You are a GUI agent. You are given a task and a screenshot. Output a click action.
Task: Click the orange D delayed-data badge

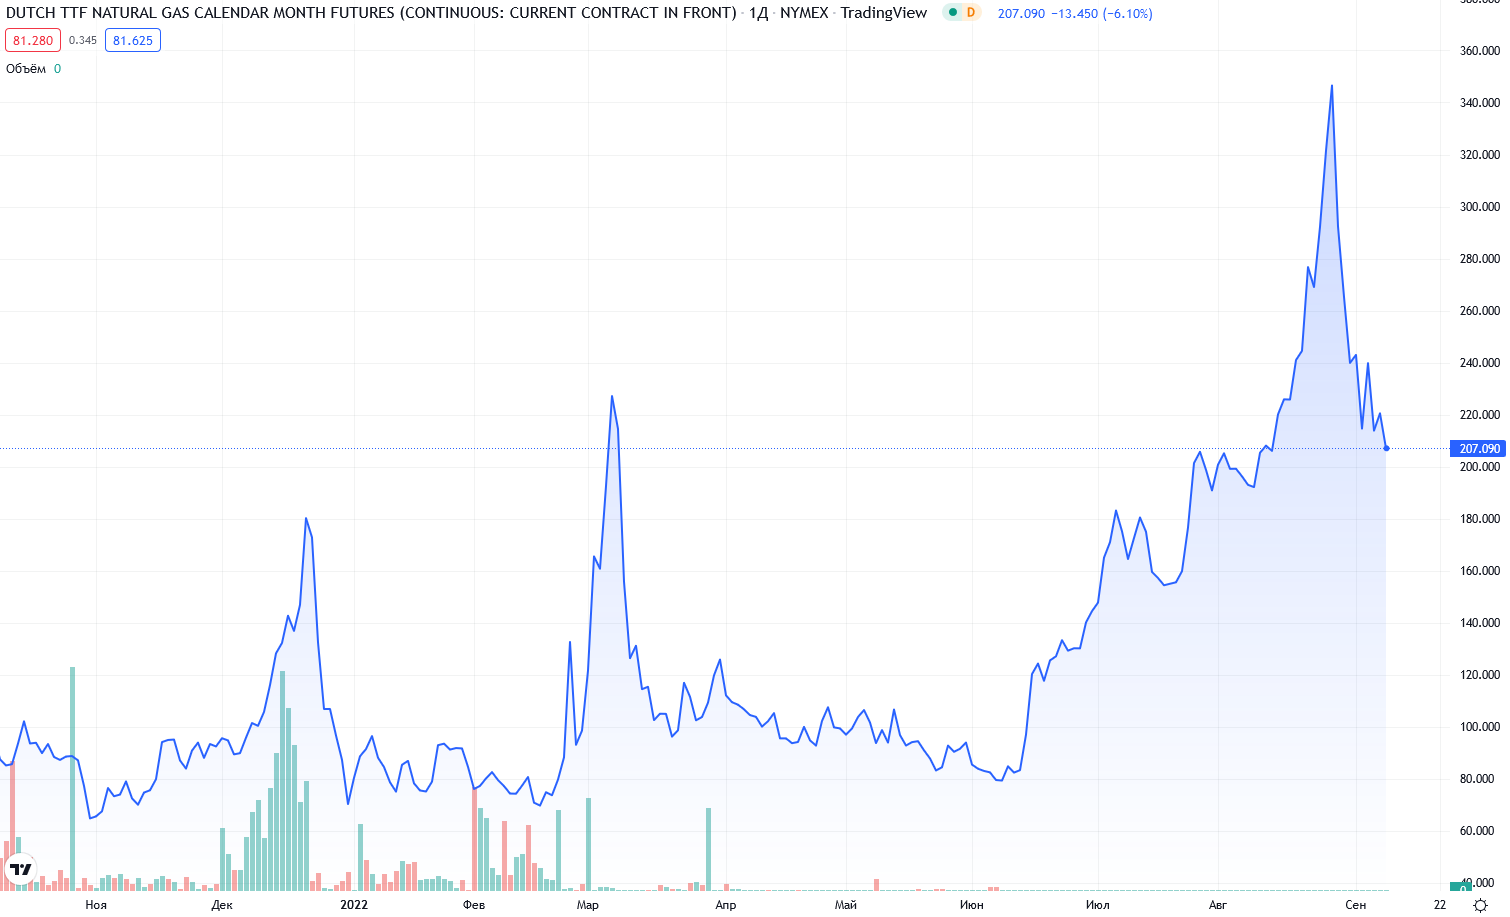point(970,13)
